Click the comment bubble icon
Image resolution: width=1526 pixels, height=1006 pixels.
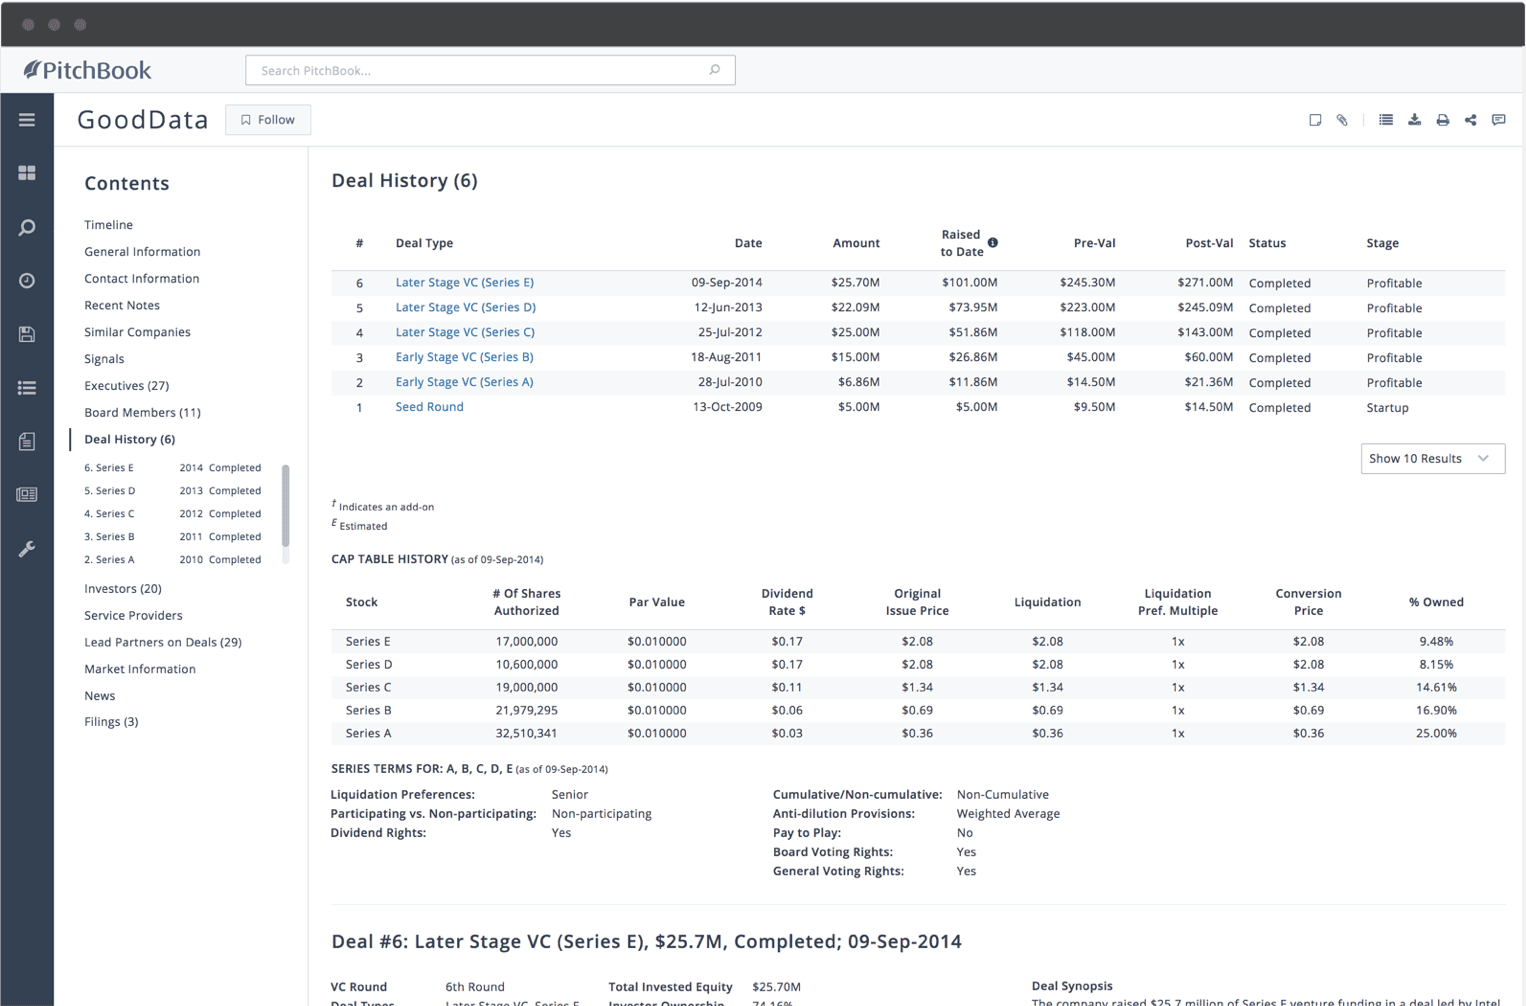pyautogui.click(x=1498, y=120)
